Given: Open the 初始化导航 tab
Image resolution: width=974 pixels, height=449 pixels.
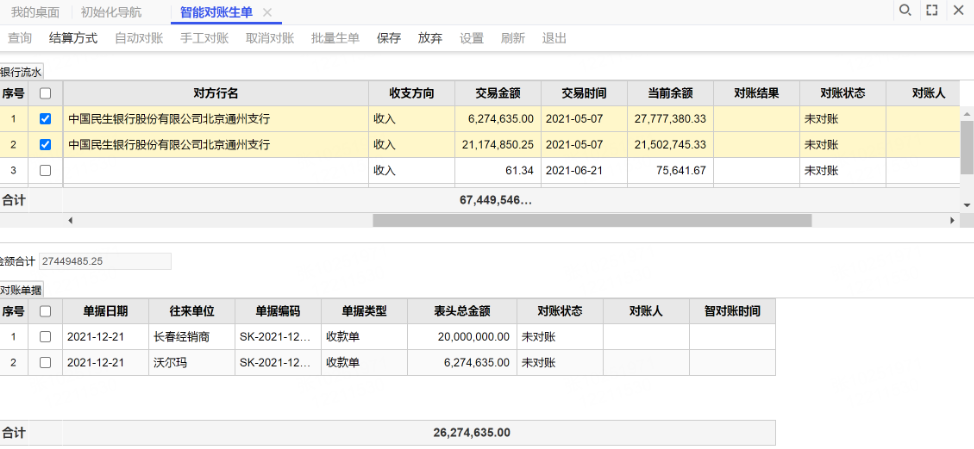Looking at the screenshot, I should tap(111, 13).
